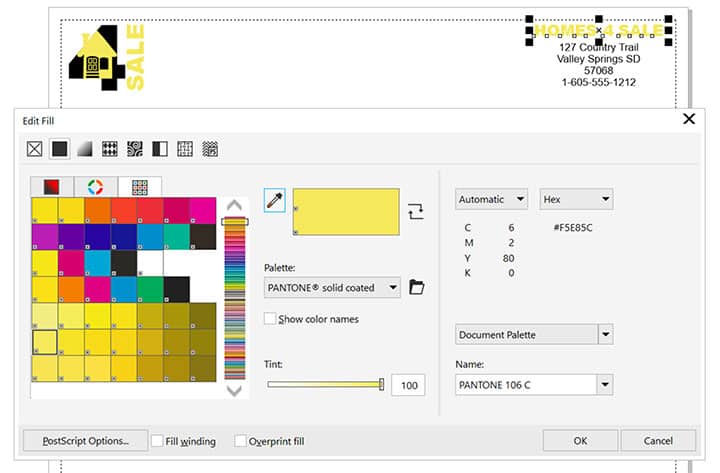720x473 pixels.
Task: Expand the Hex color format dropdown
Action: (x=576, y=199)
